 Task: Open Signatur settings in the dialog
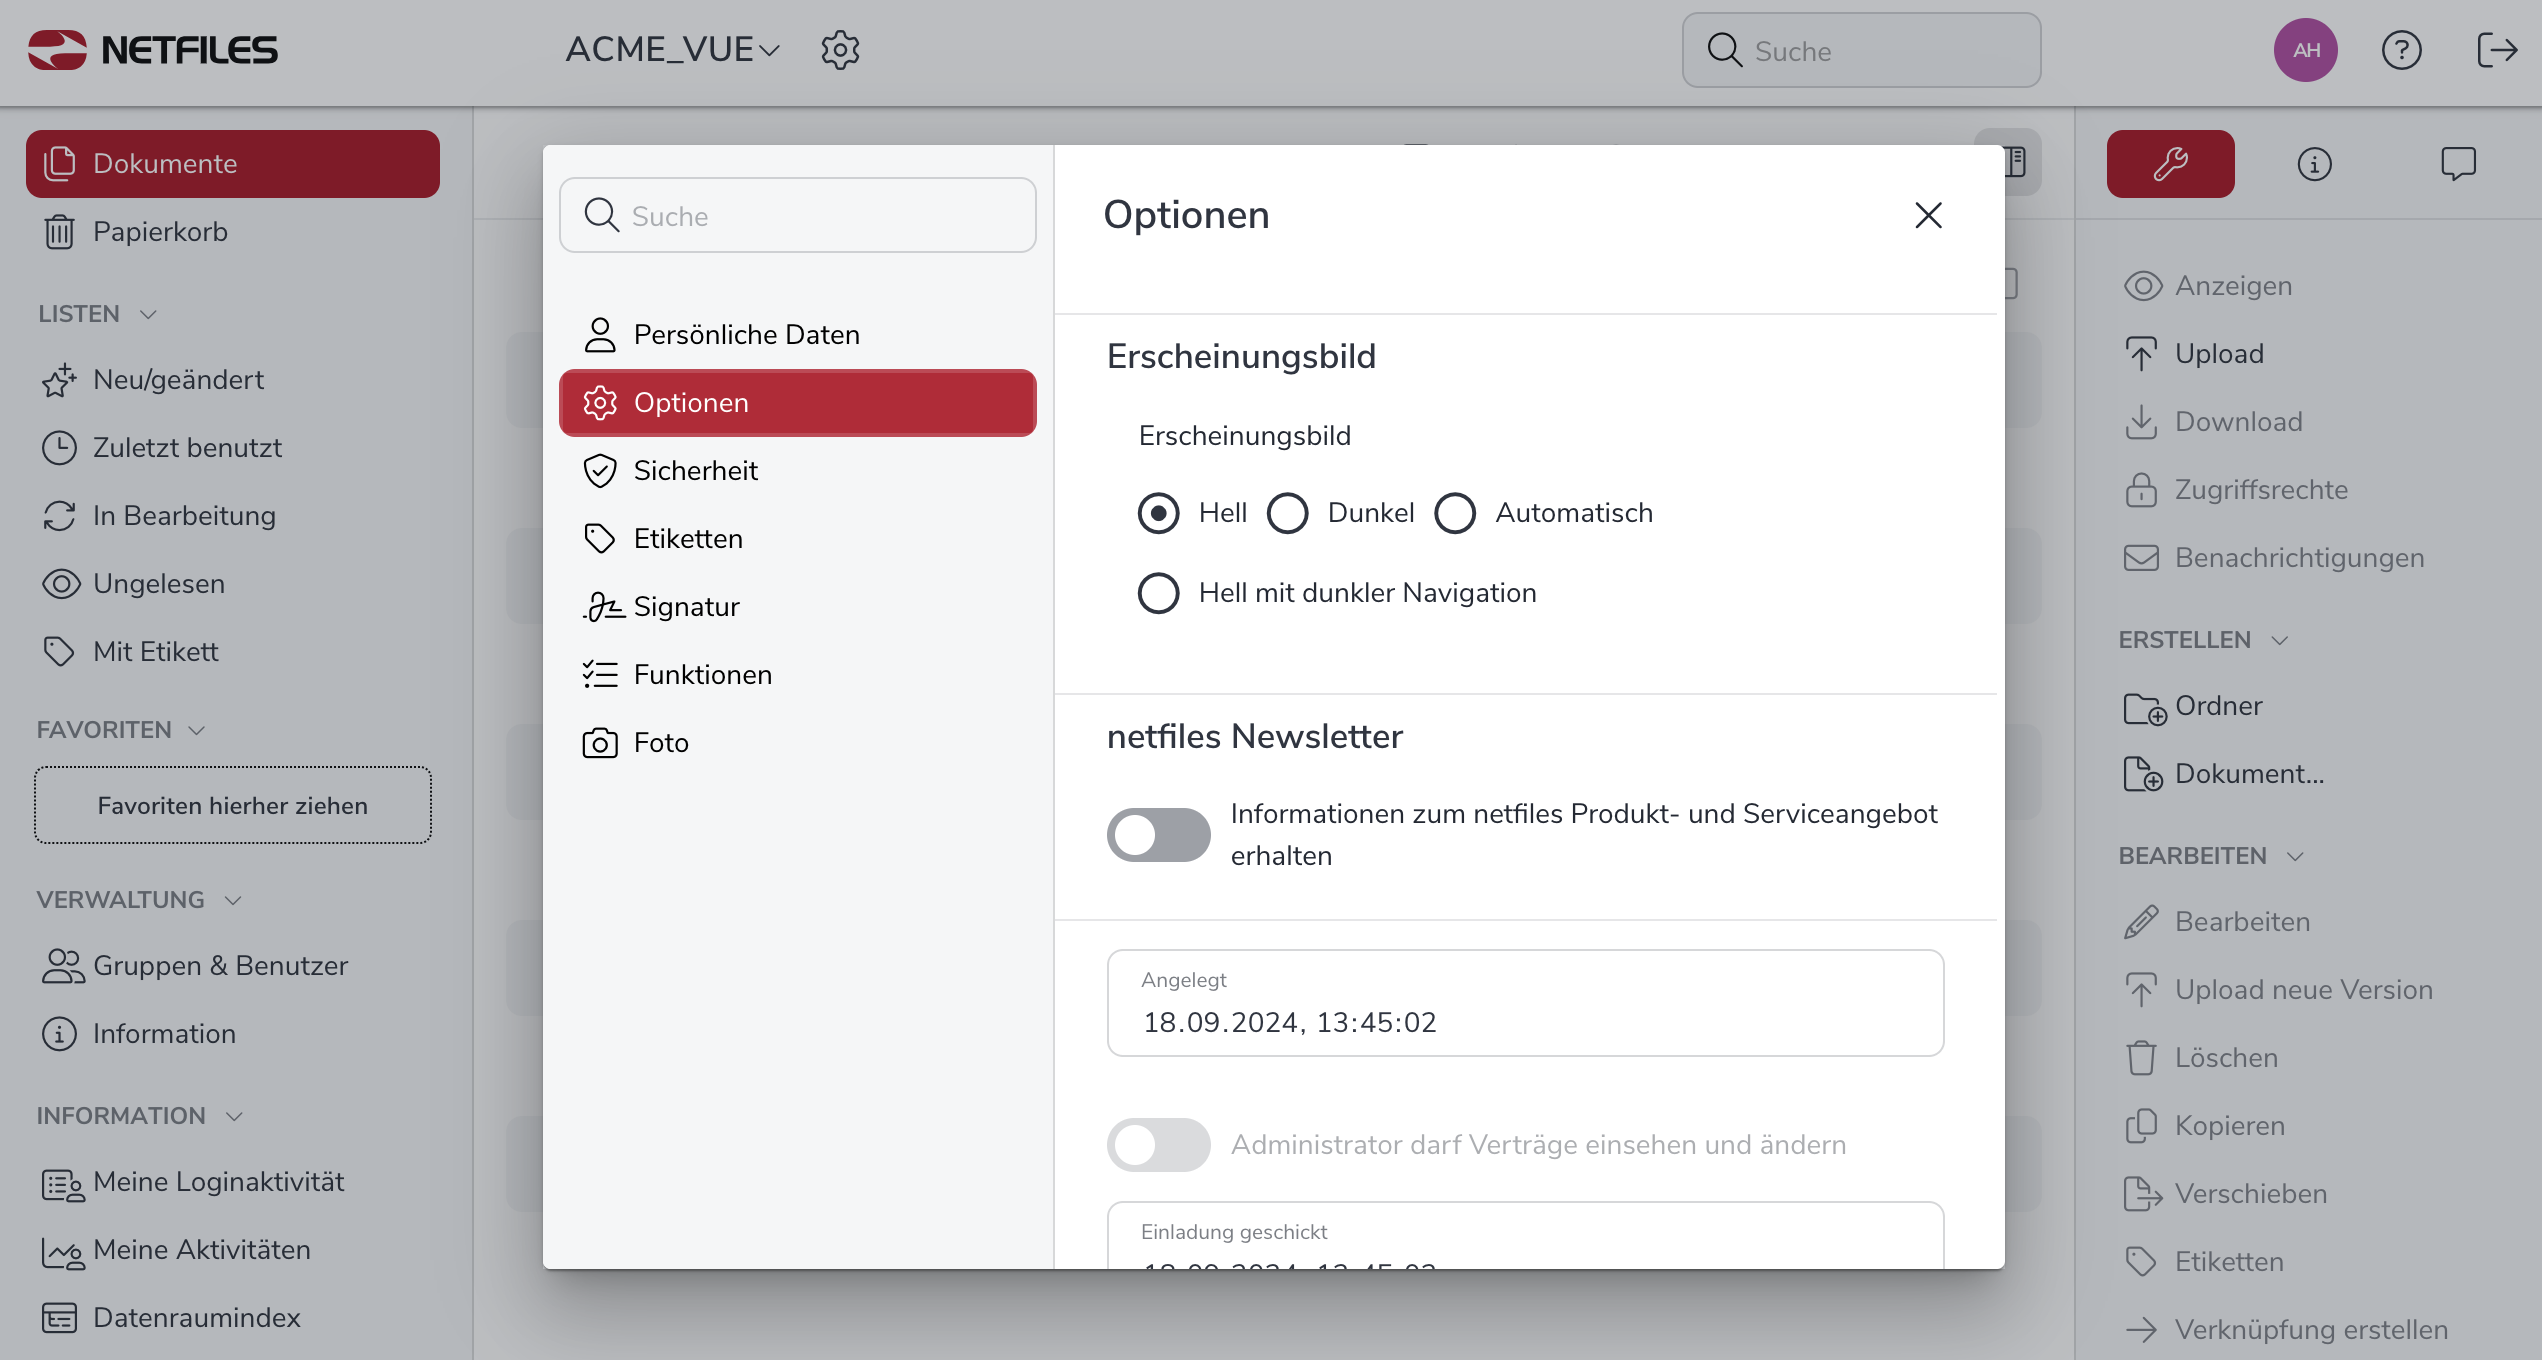686,607
